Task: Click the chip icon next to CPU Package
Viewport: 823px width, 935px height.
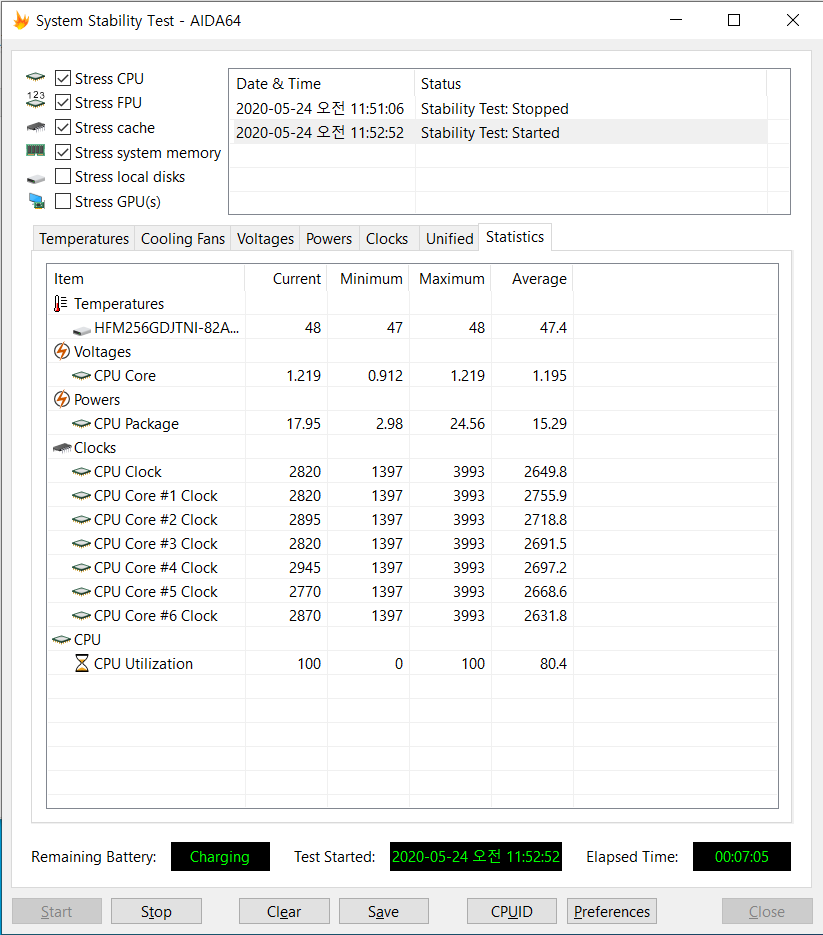Action: click(82, 423)
